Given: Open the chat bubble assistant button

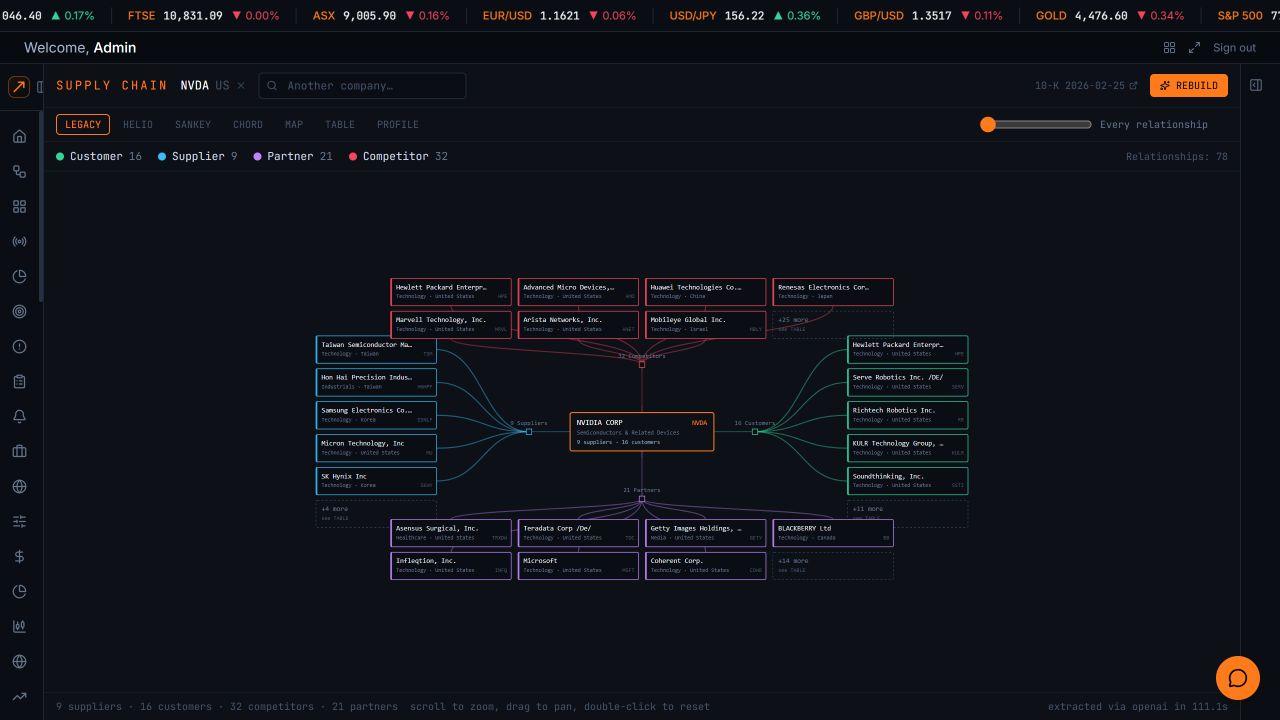Looking at the screenshot, I should [1237, 678].
